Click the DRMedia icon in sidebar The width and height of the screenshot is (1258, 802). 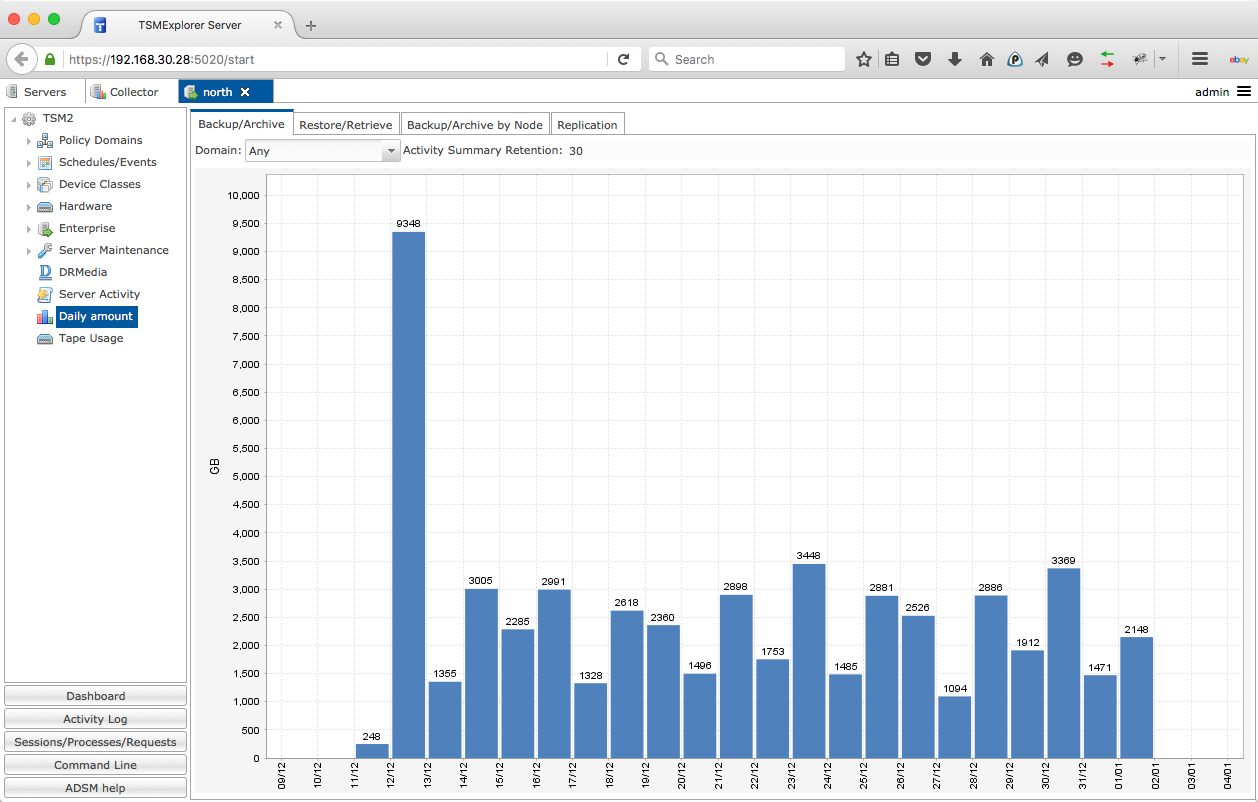45,272
